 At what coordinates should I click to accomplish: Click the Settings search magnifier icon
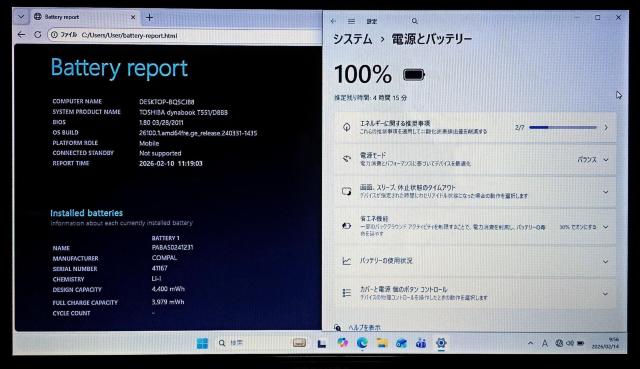tap(414, 21)
